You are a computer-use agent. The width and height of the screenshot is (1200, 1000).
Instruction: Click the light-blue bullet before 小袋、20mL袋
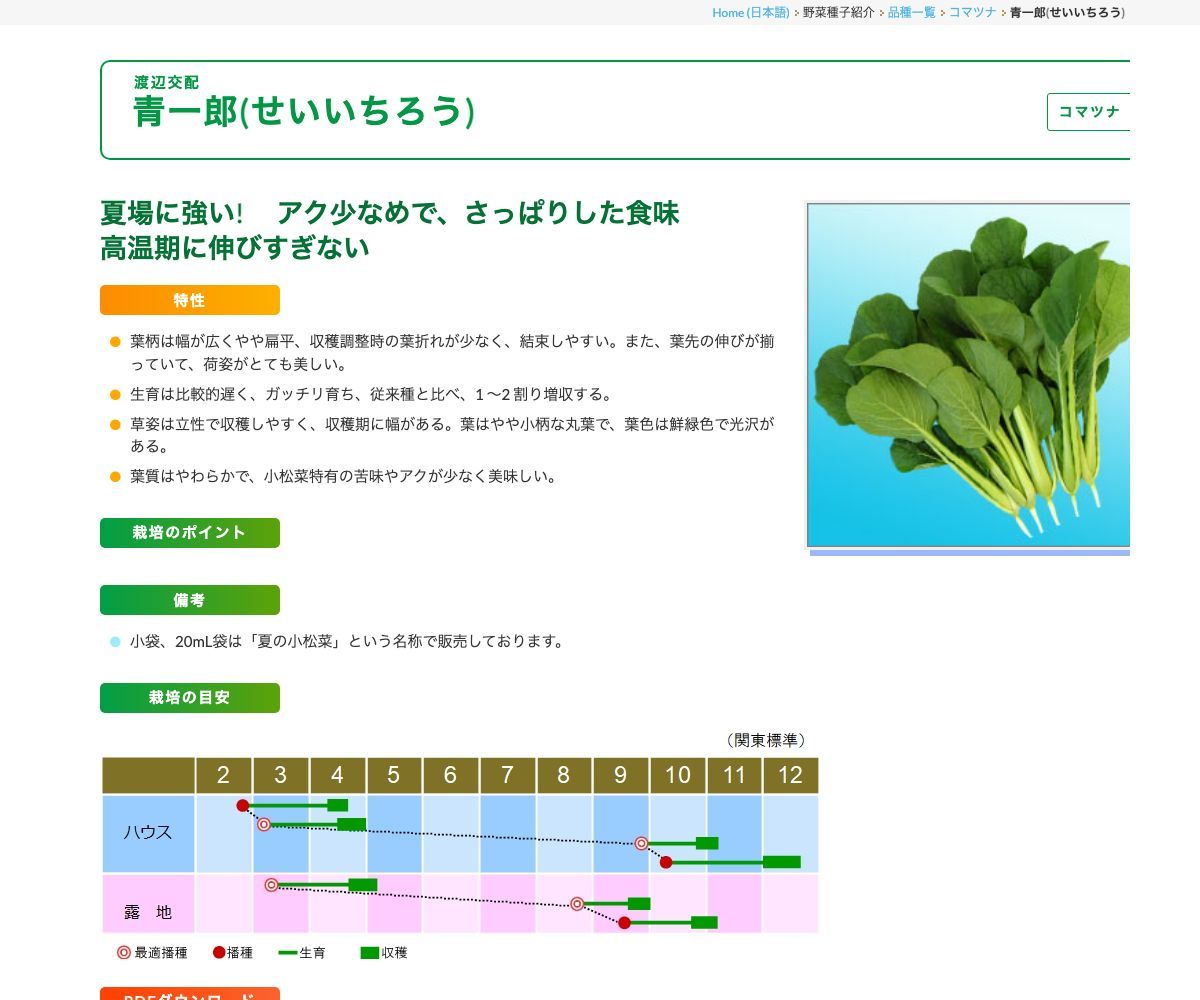point(115,642)
